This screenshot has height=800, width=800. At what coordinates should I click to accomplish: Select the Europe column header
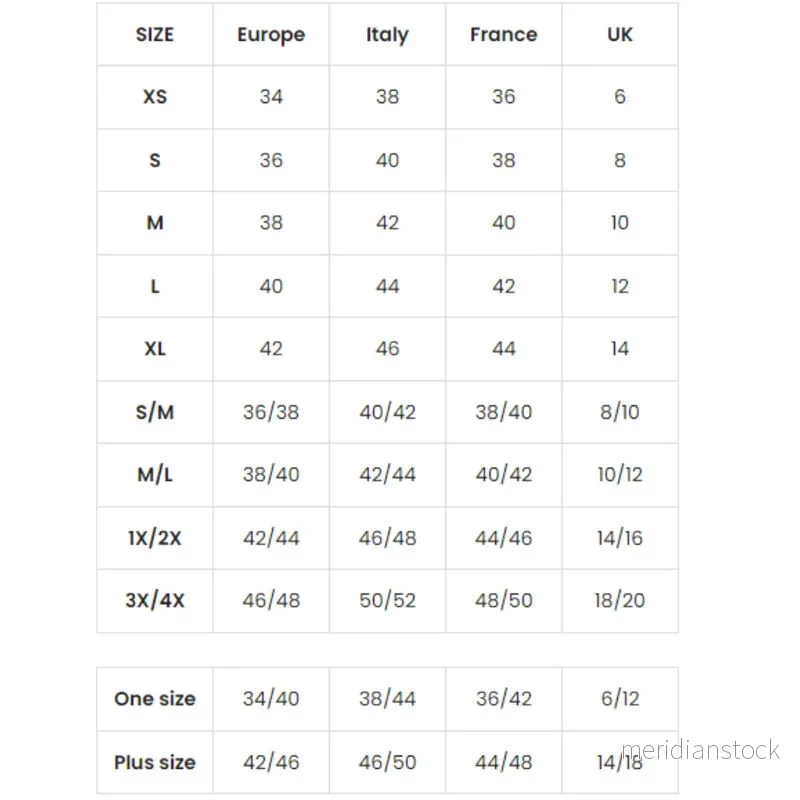point(271,35)
